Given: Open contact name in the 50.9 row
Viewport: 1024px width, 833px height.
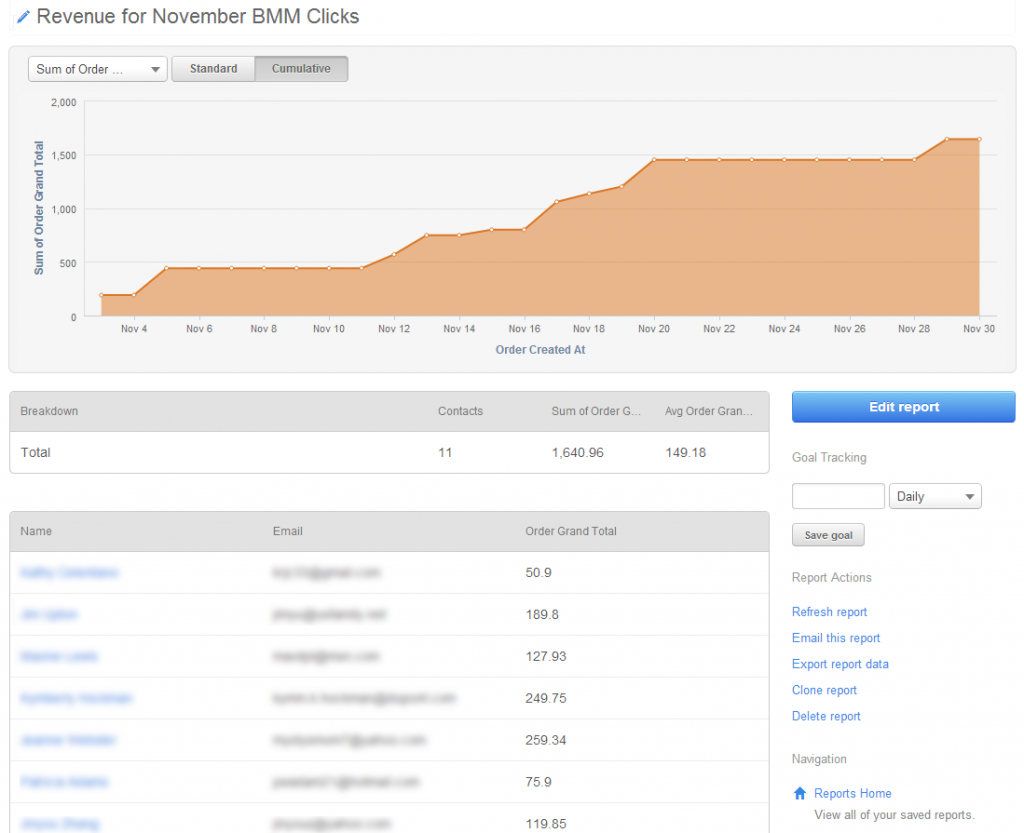Looking at the screenshot, I should [x=69, y=573].
